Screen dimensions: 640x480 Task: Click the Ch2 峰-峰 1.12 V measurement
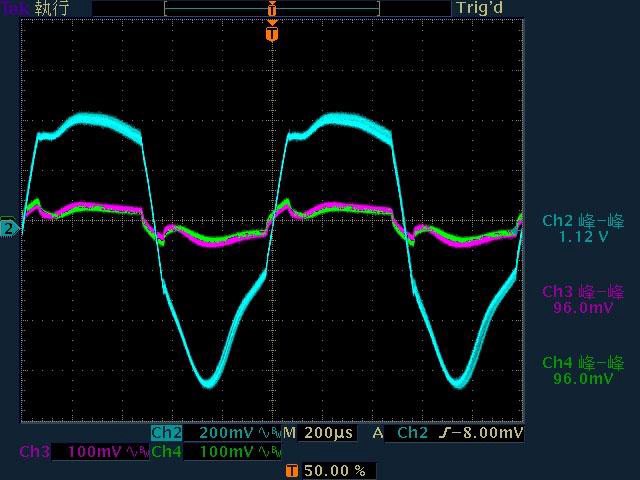(x=582, y=229)
